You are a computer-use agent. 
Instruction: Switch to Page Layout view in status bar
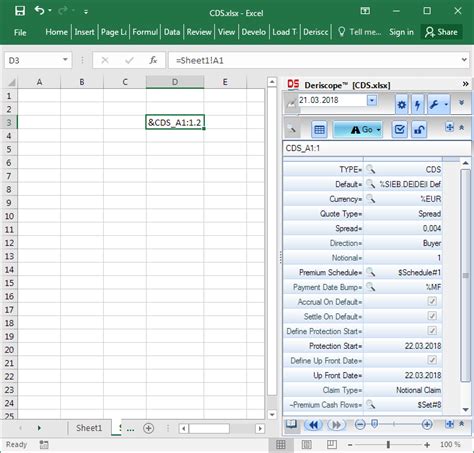(306, 444)
